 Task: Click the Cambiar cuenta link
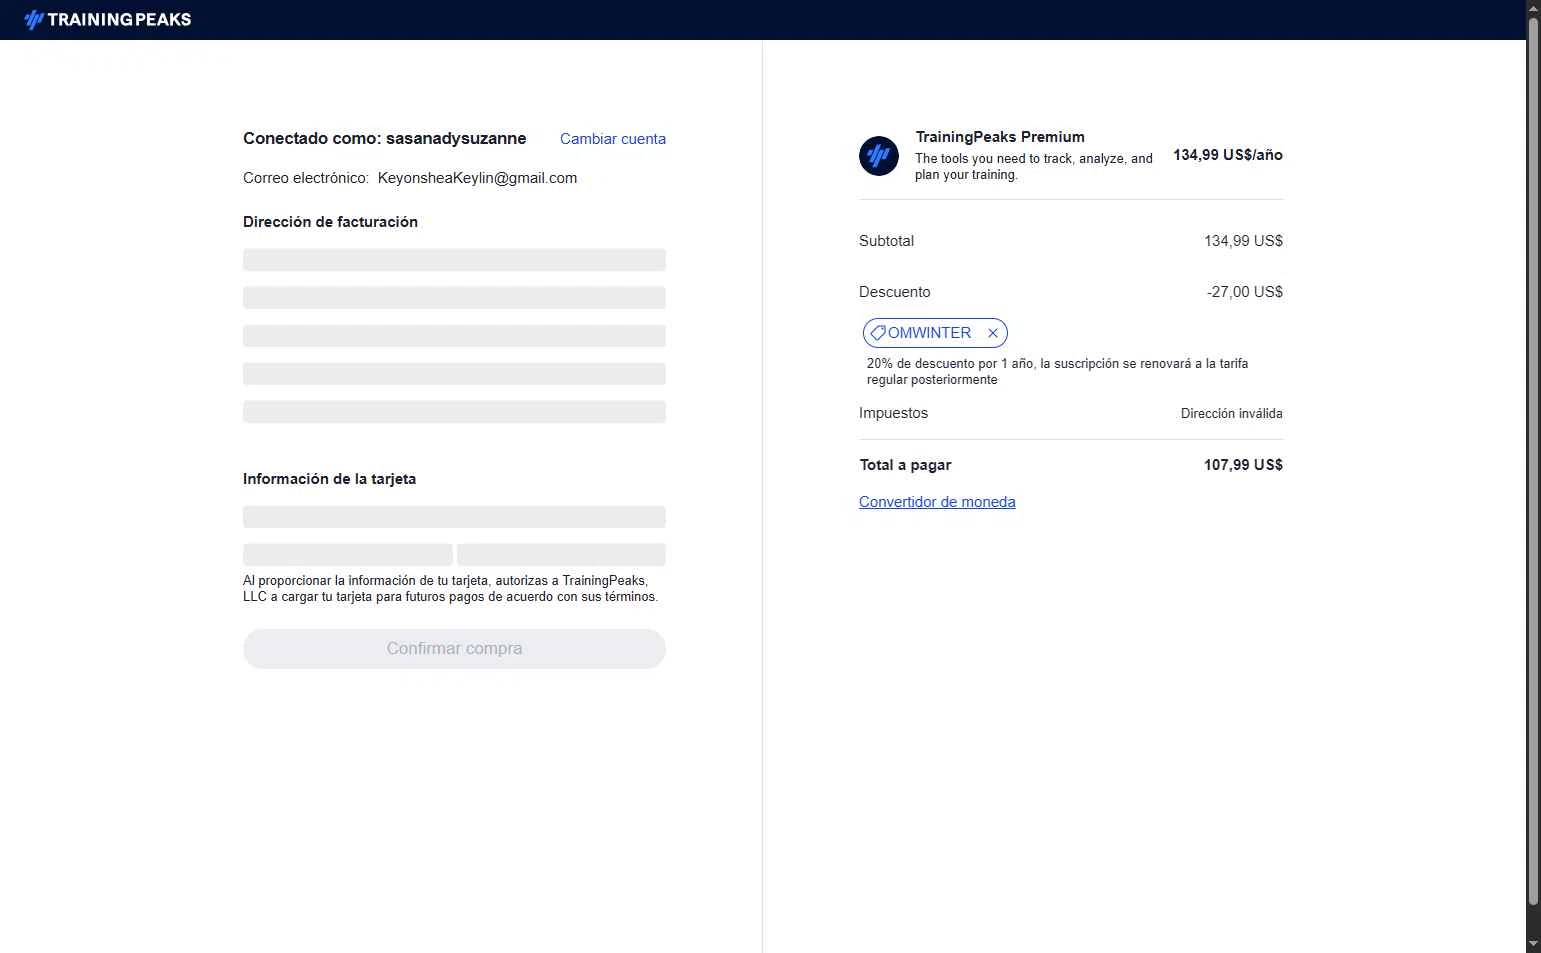613,139
